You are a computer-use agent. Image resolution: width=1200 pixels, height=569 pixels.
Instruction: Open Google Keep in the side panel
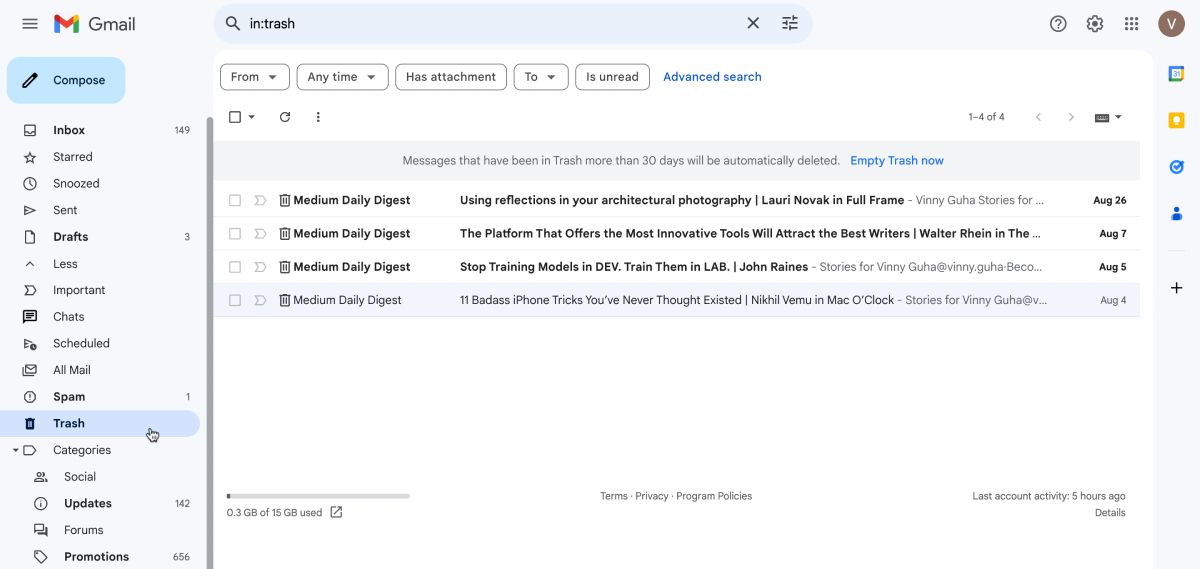pos(1176,120)
